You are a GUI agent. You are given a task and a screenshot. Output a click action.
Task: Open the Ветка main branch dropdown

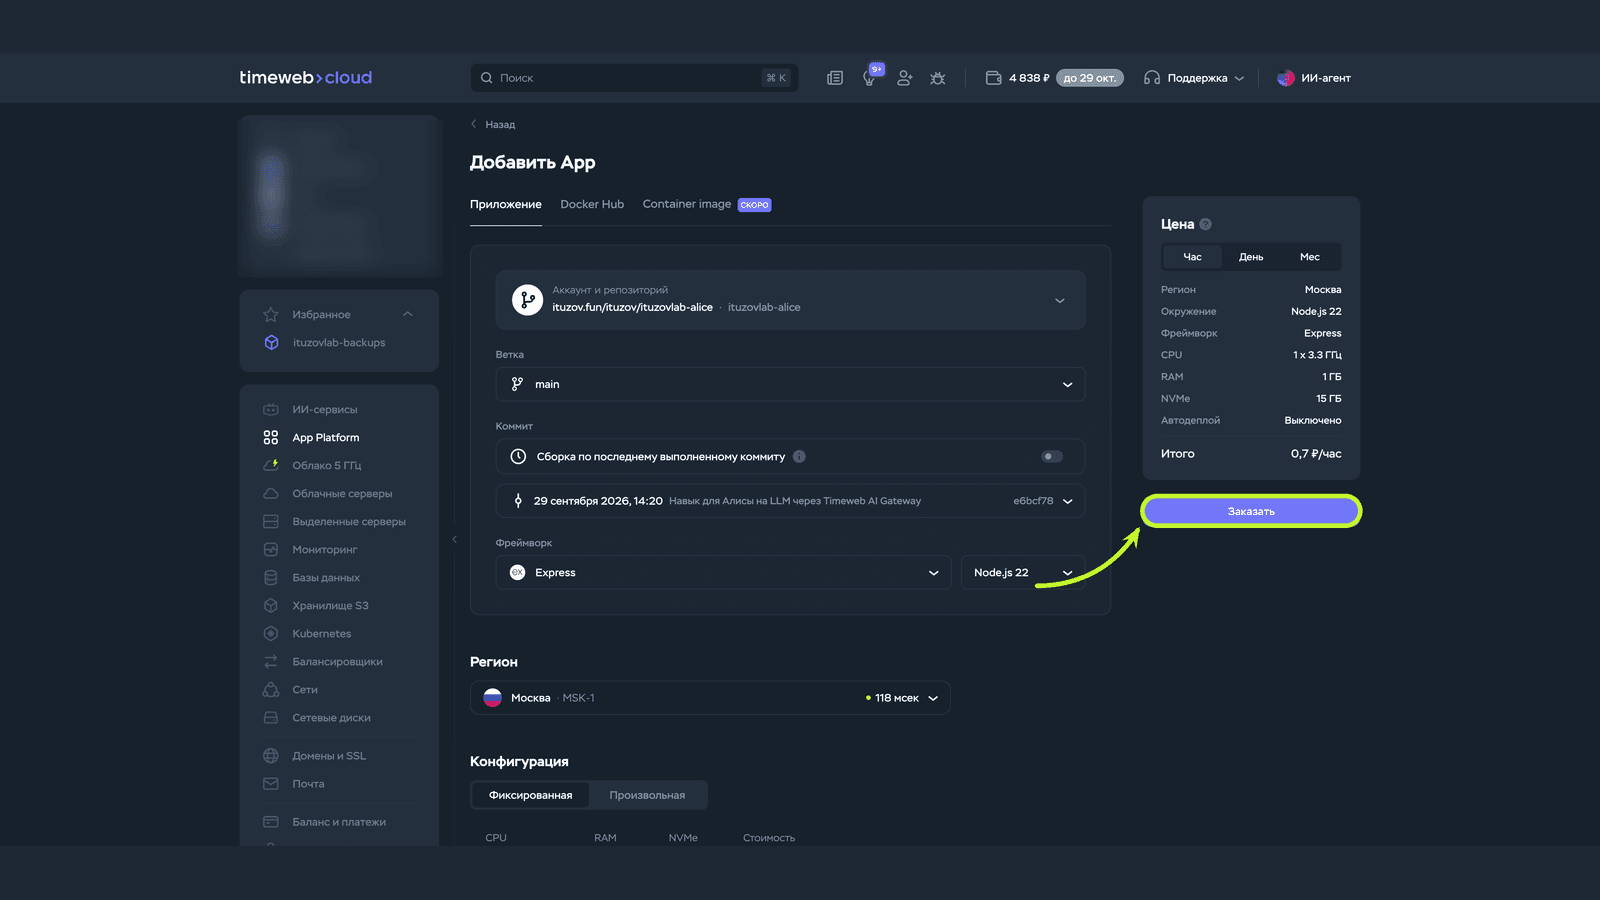point(790,384)
